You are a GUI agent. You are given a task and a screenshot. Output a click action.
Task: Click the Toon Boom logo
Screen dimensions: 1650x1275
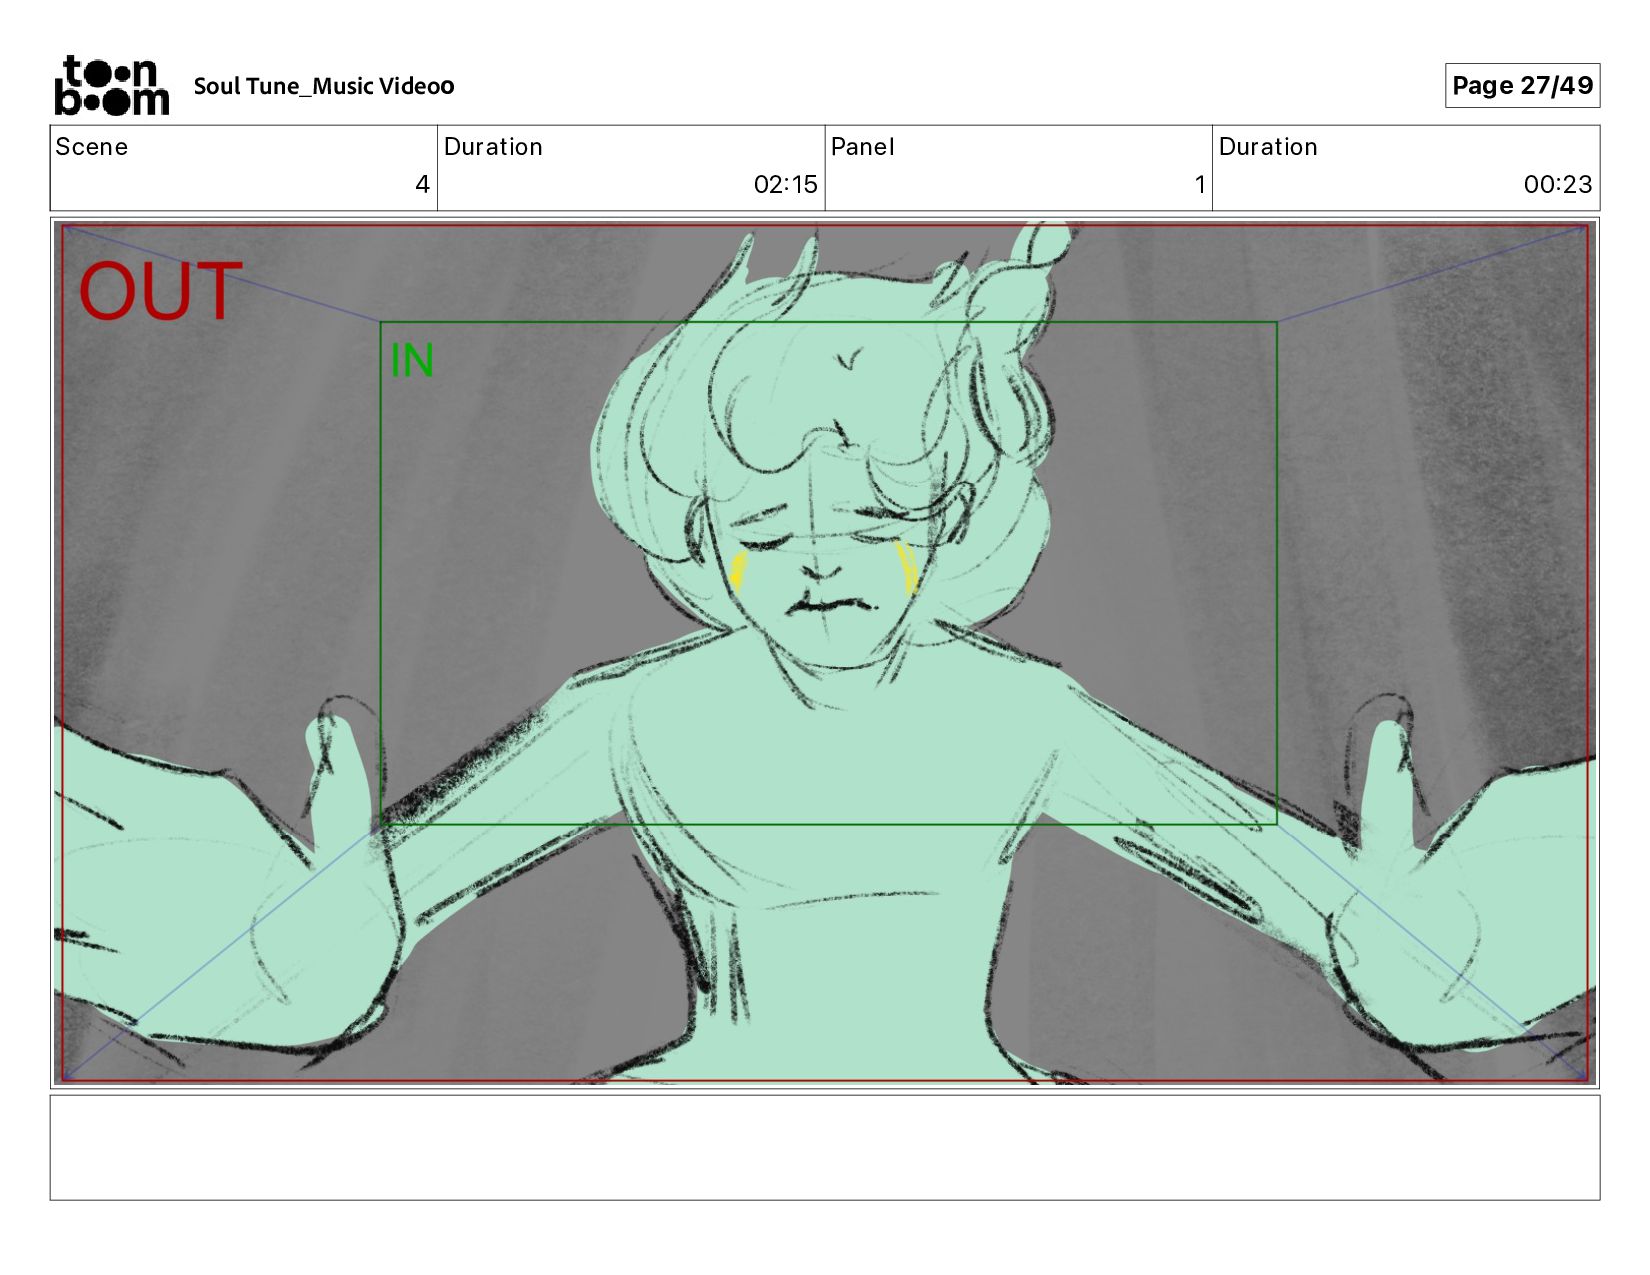pos(111,85)
